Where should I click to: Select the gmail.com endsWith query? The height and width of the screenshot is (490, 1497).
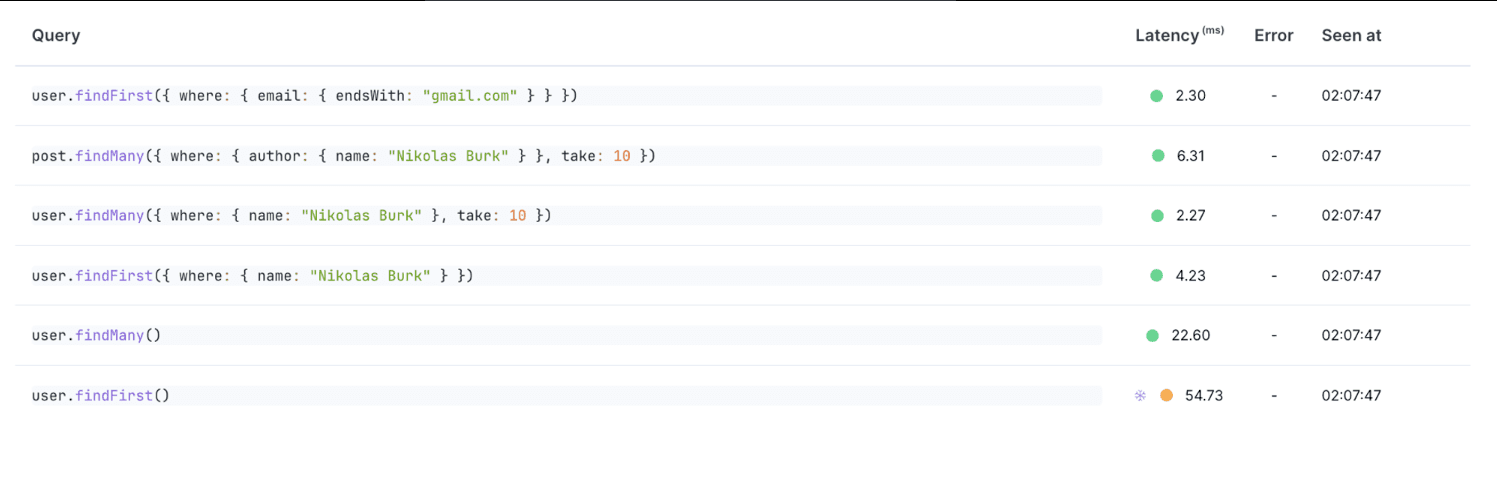[305, 96]
